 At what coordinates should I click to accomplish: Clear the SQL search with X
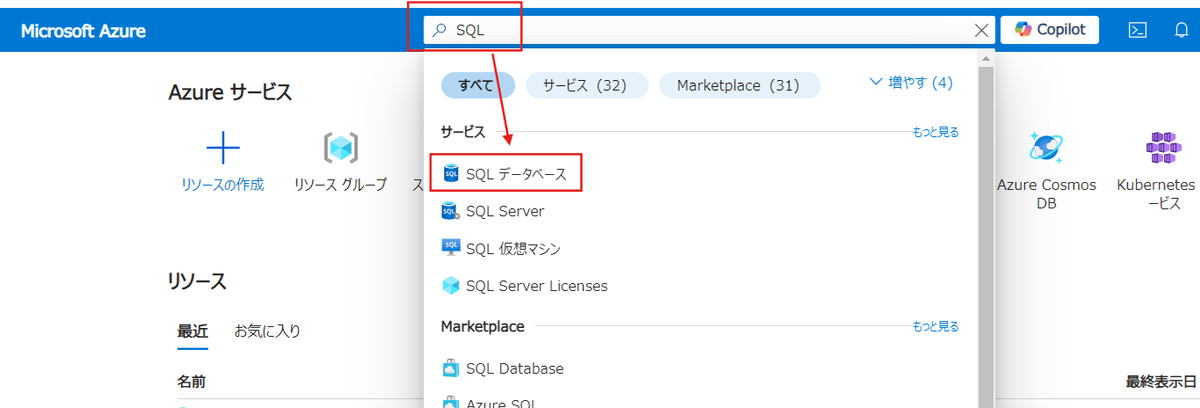coord(982,30)
